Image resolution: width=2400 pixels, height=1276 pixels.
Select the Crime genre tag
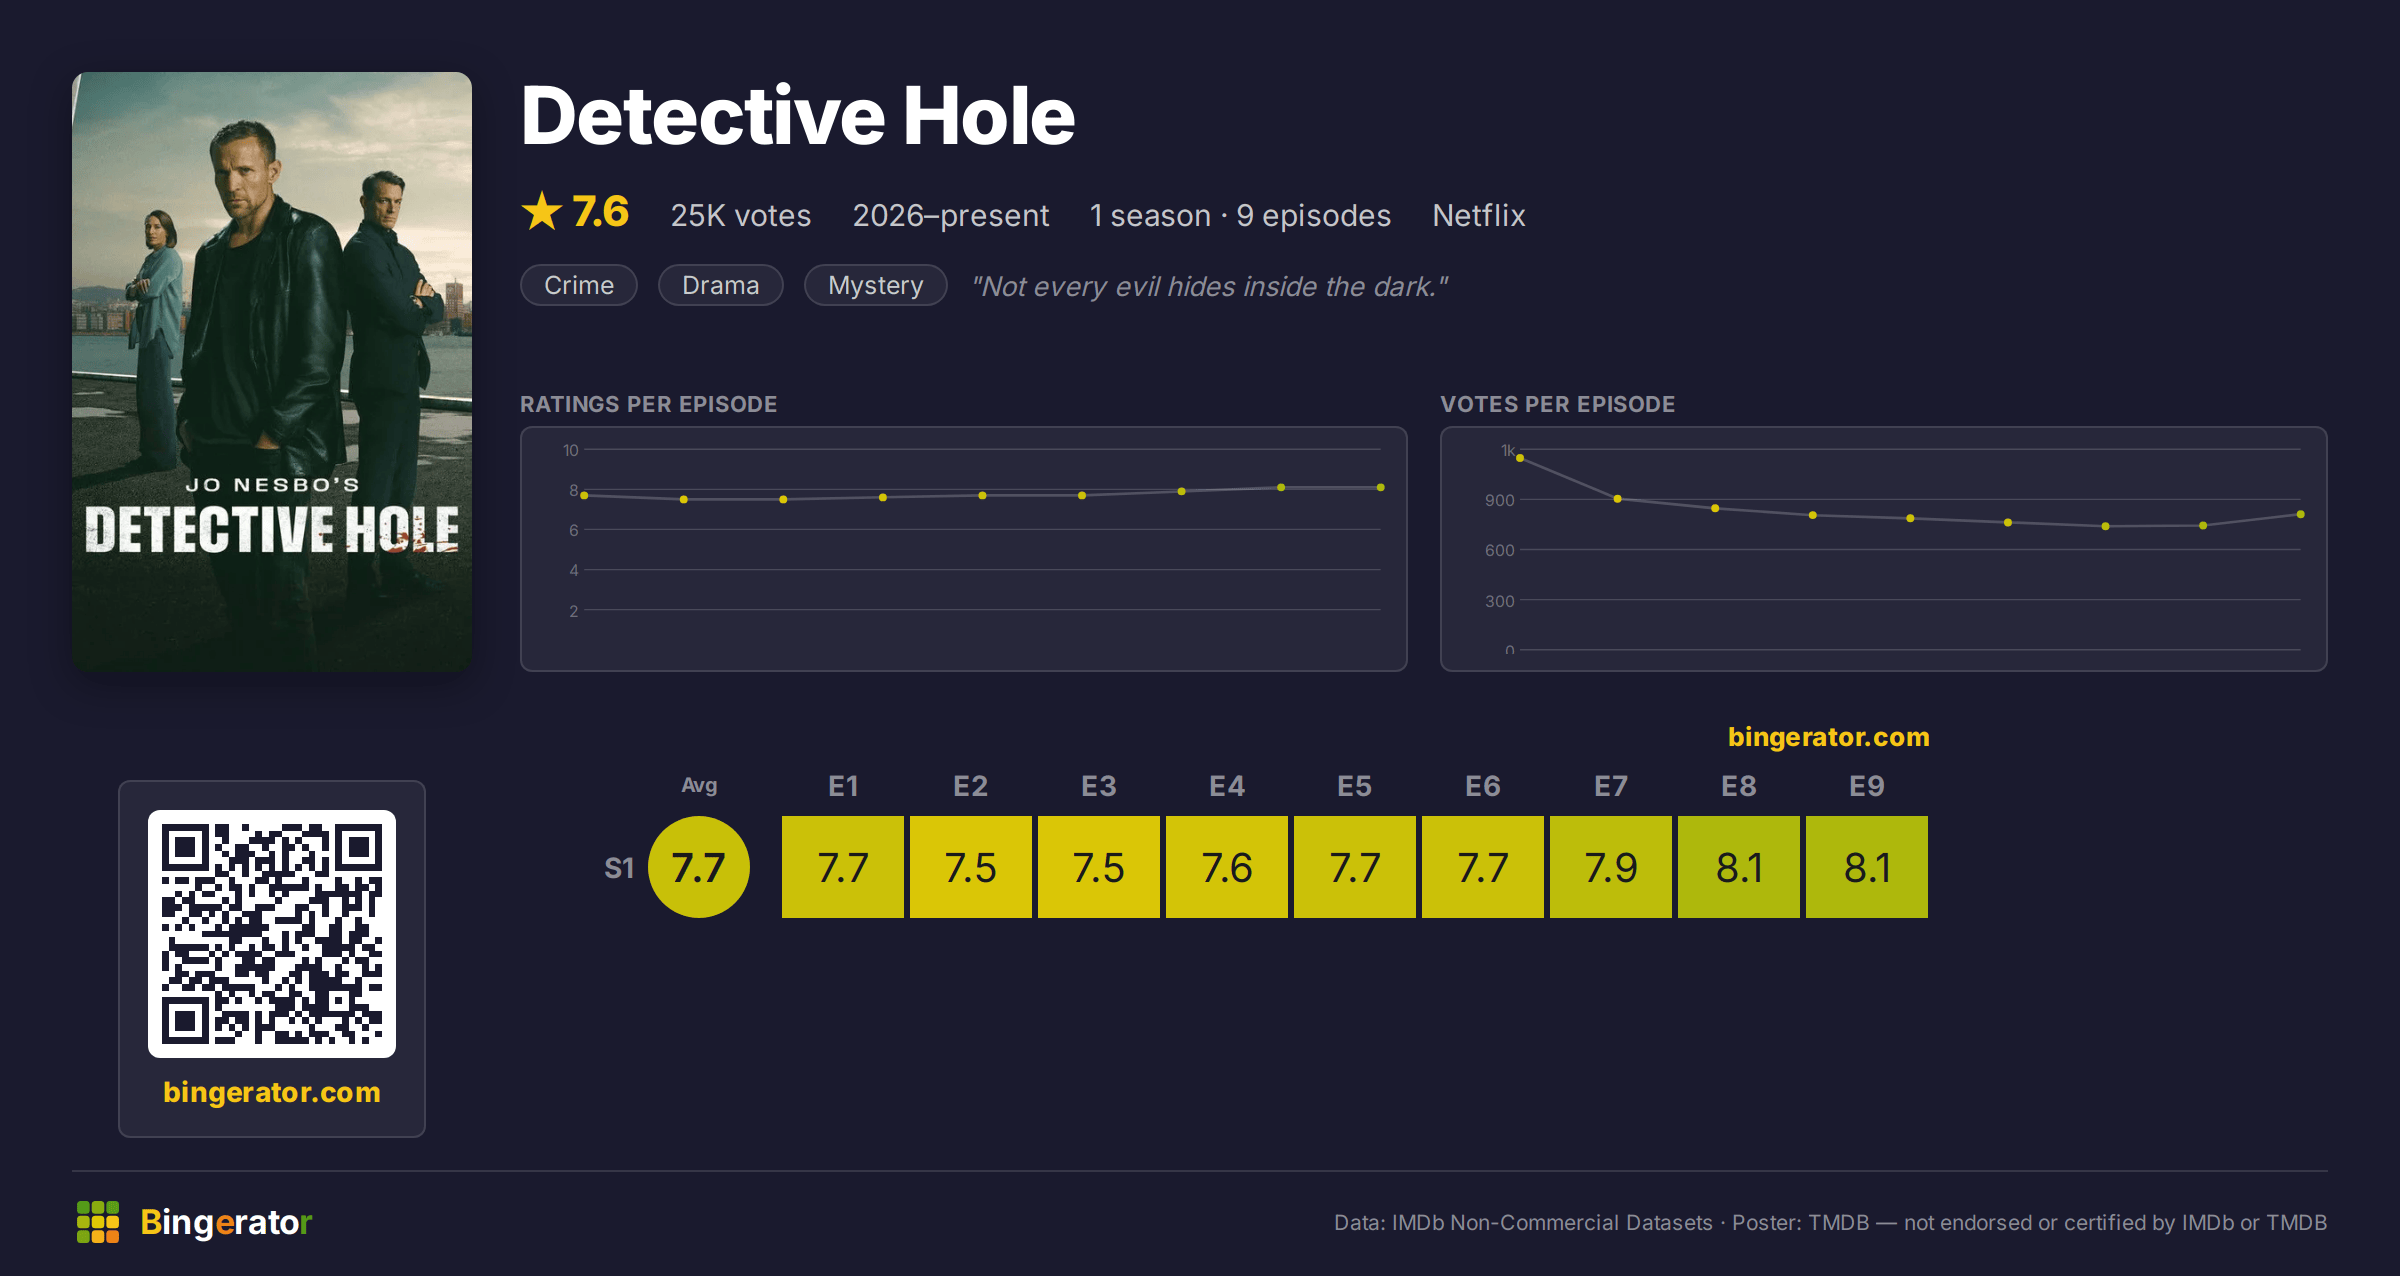(x=579, y=286)
